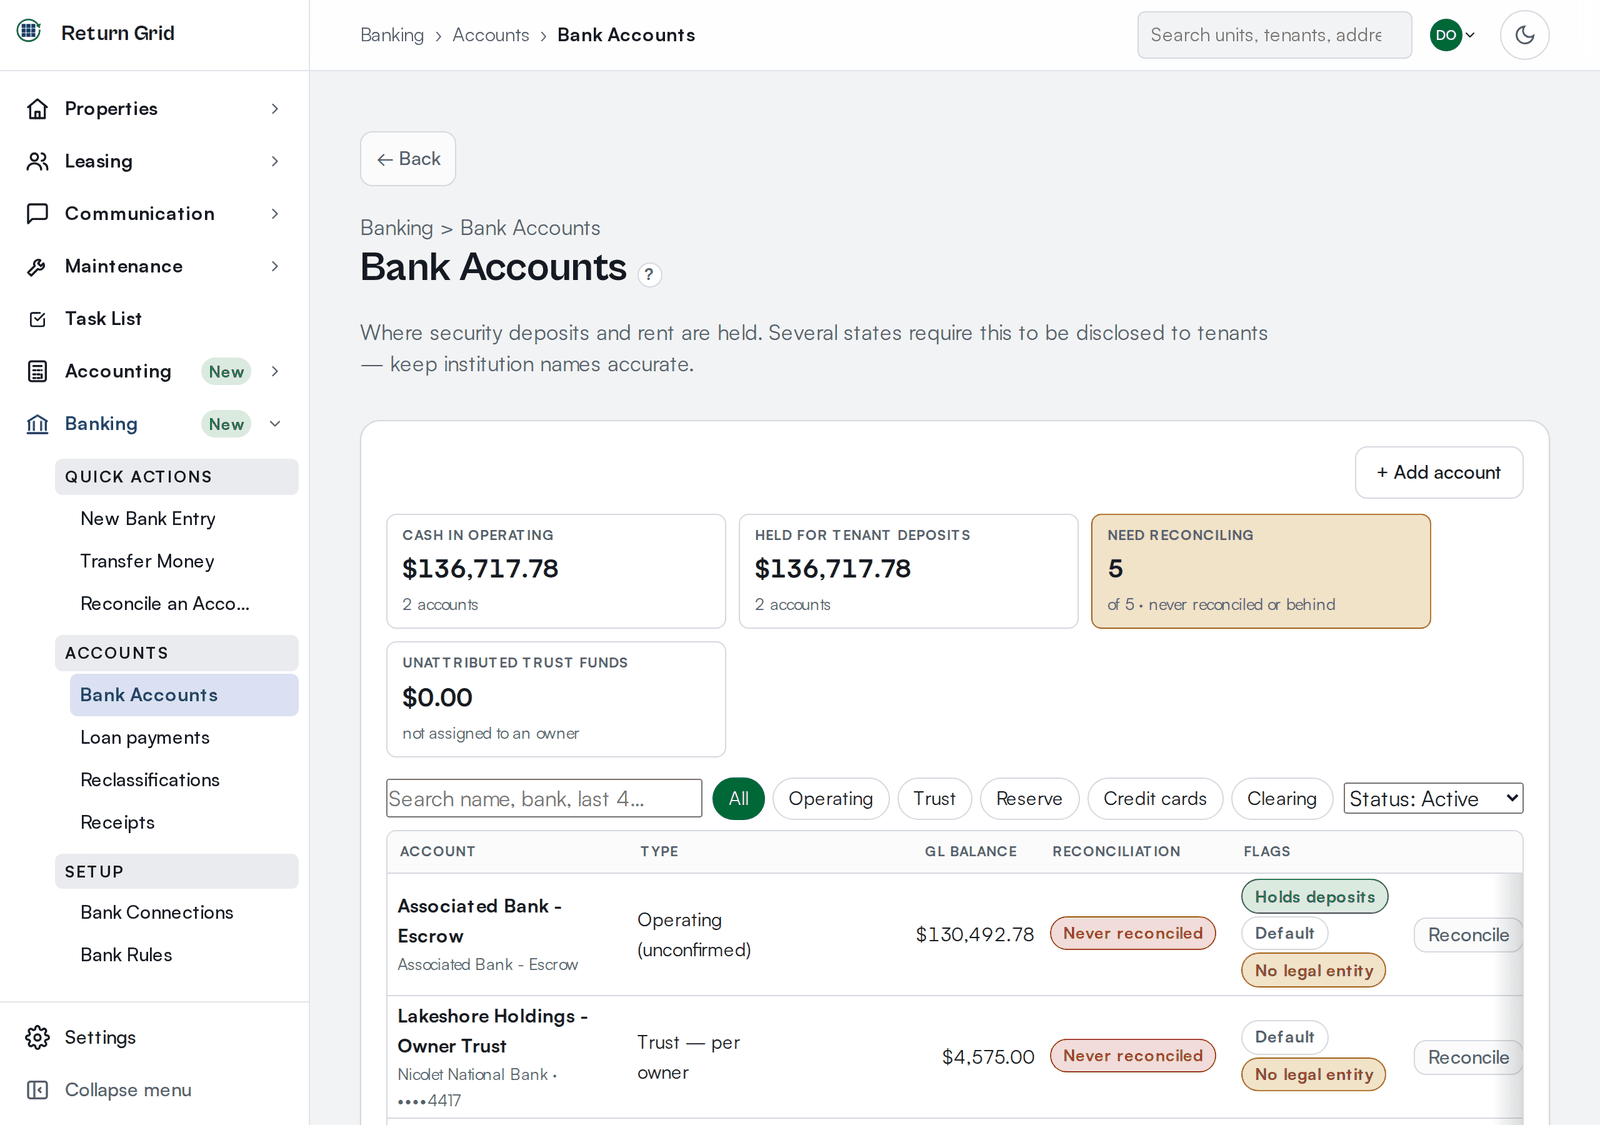Filter accounts by Clearing

pos(1281,798)
